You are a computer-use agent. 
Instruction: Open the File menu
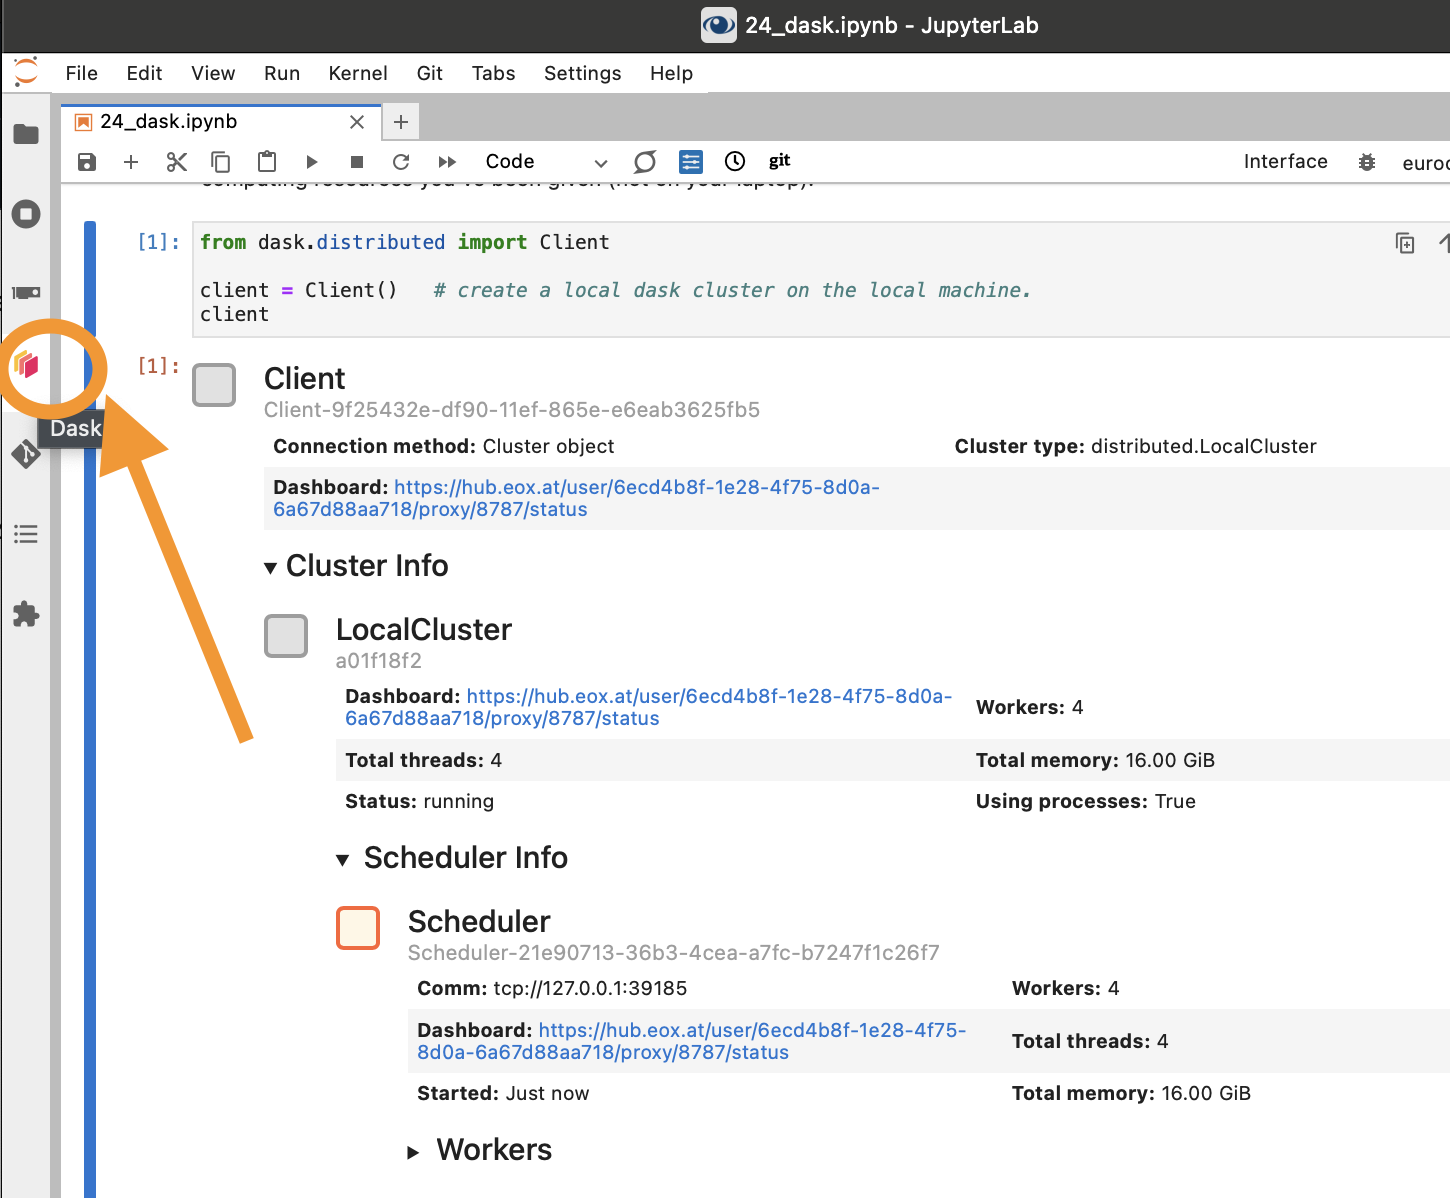[82, 73]
